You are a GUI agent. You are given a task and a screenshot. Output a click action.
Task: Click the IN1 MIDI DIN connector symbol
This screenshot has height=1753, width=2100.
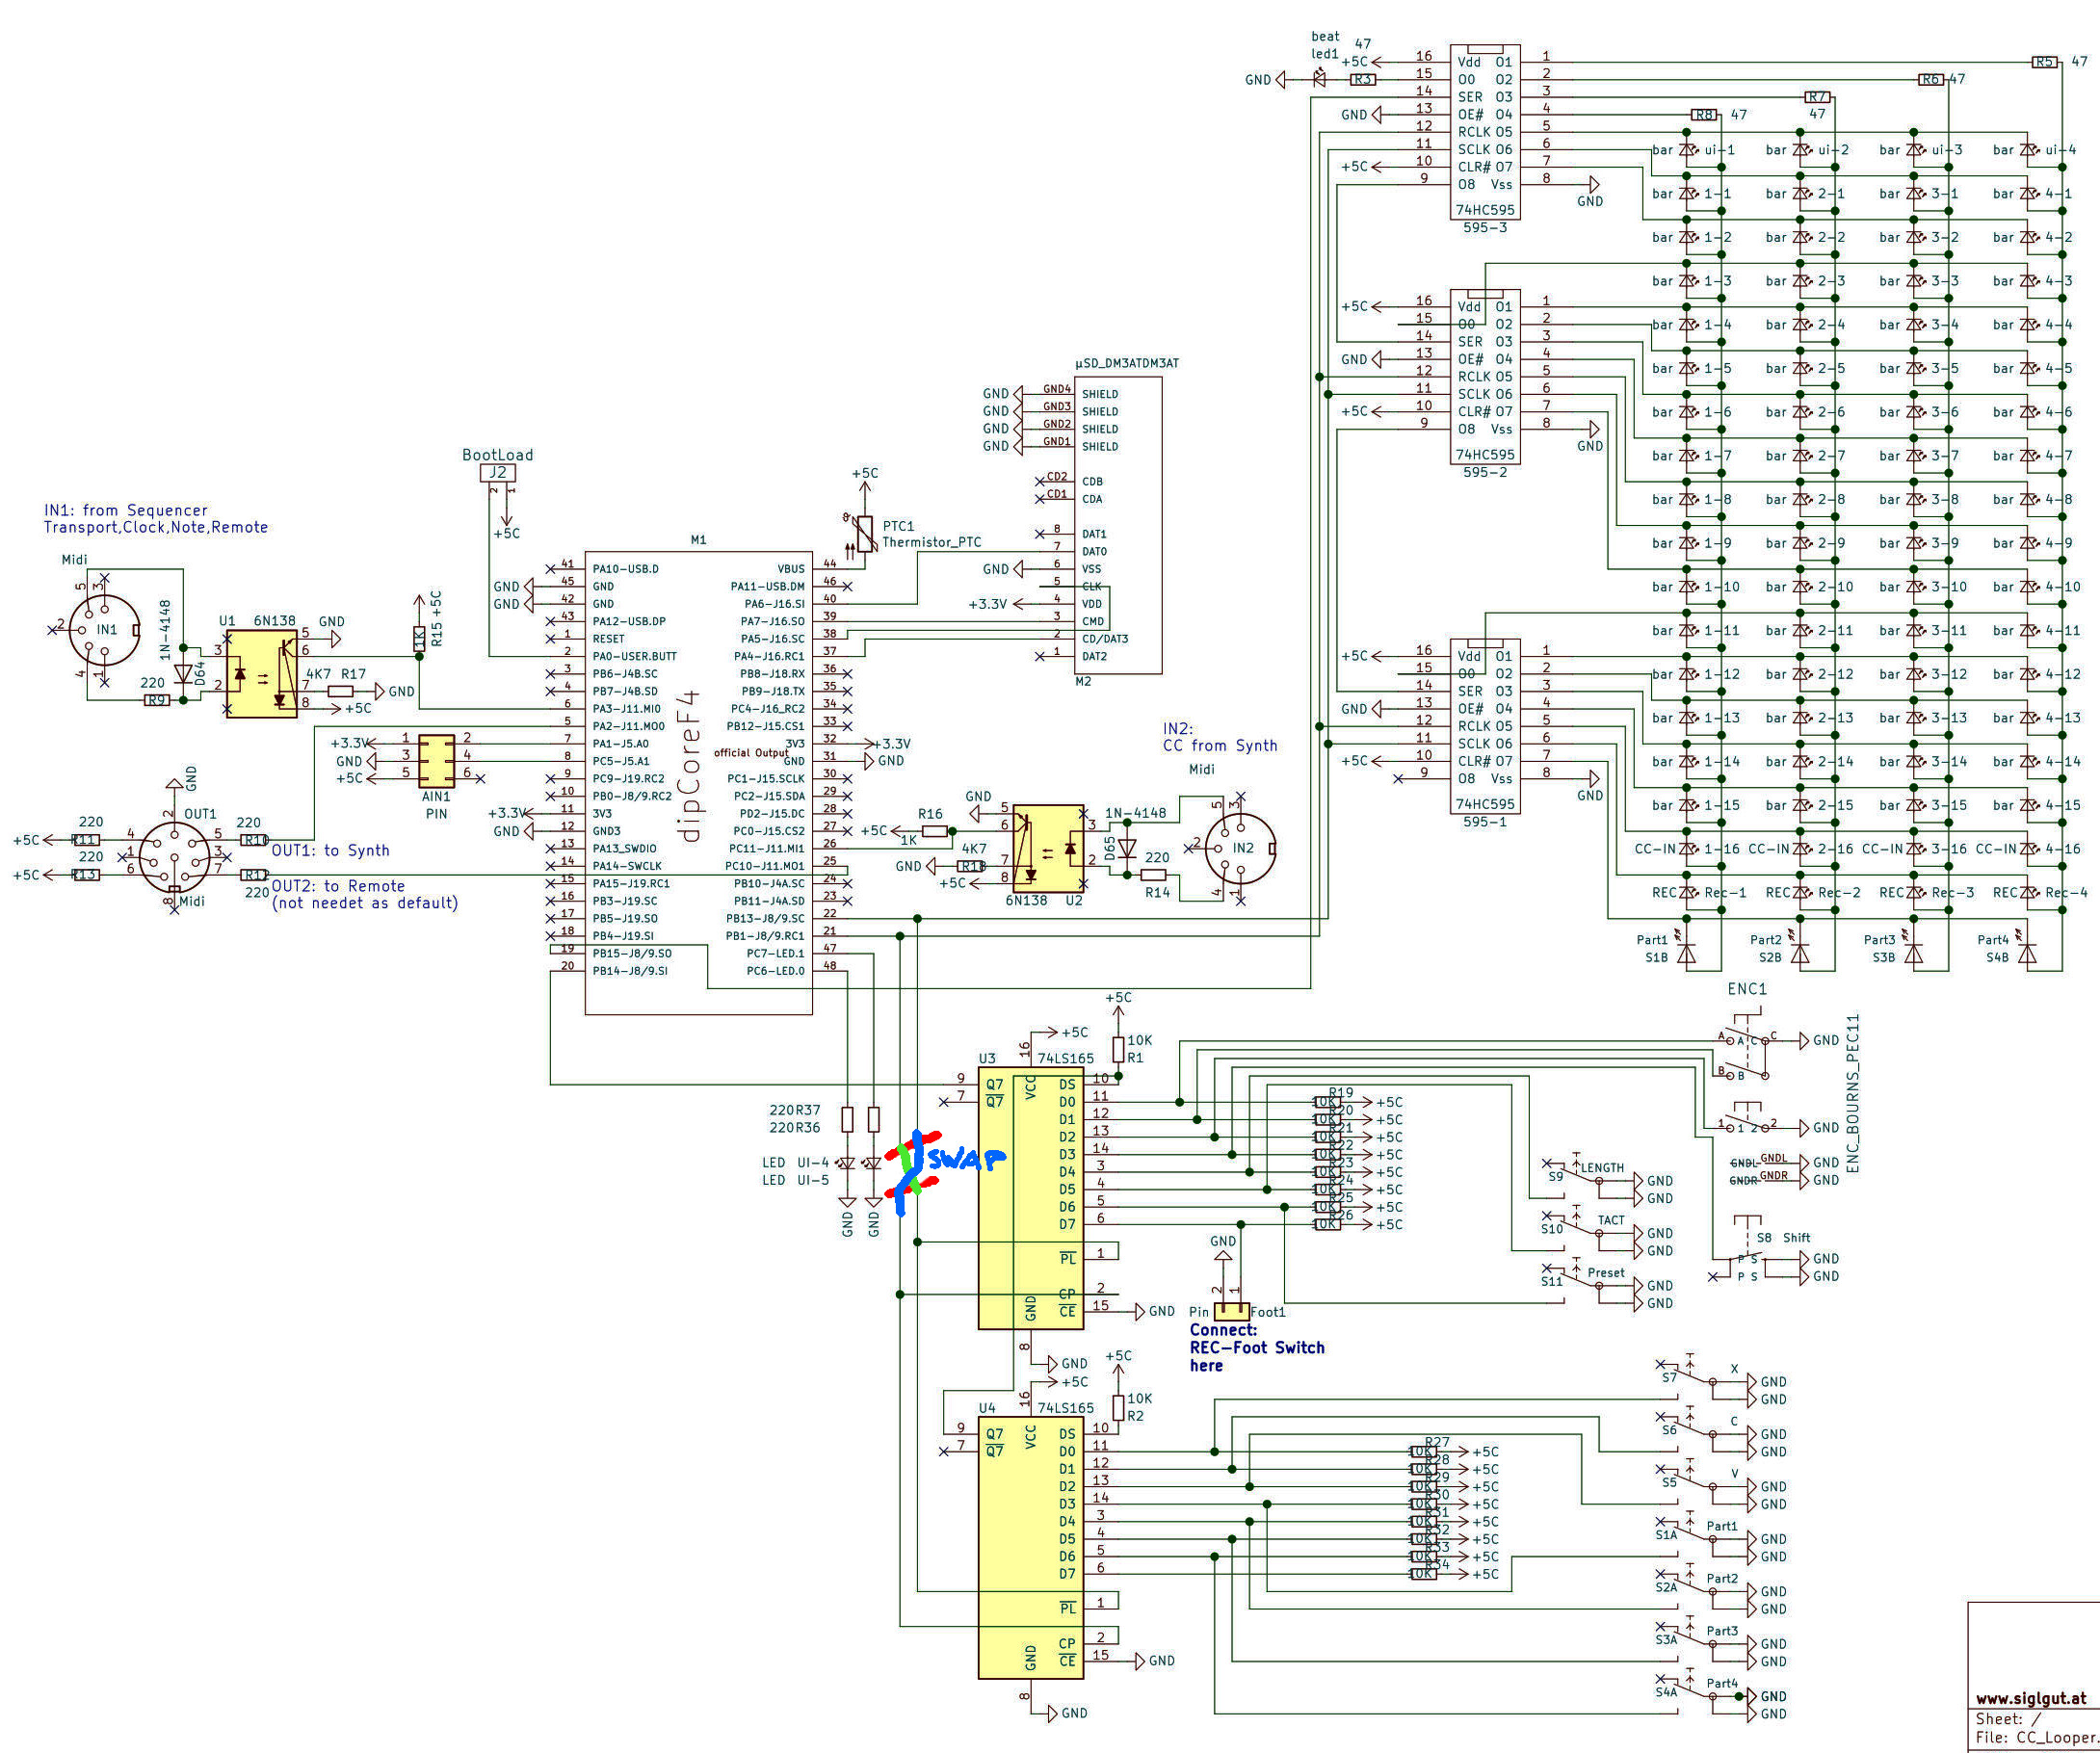pyautogui.click(x=105, y=630)
